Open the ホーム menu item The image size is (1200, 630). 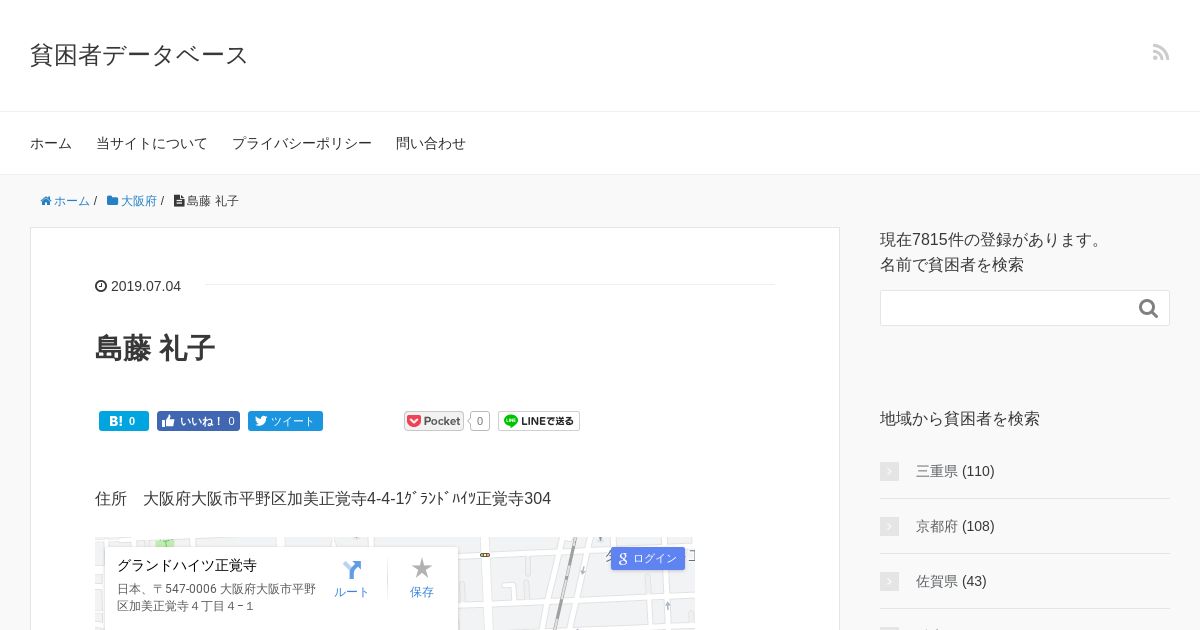[x=51, y=143]
